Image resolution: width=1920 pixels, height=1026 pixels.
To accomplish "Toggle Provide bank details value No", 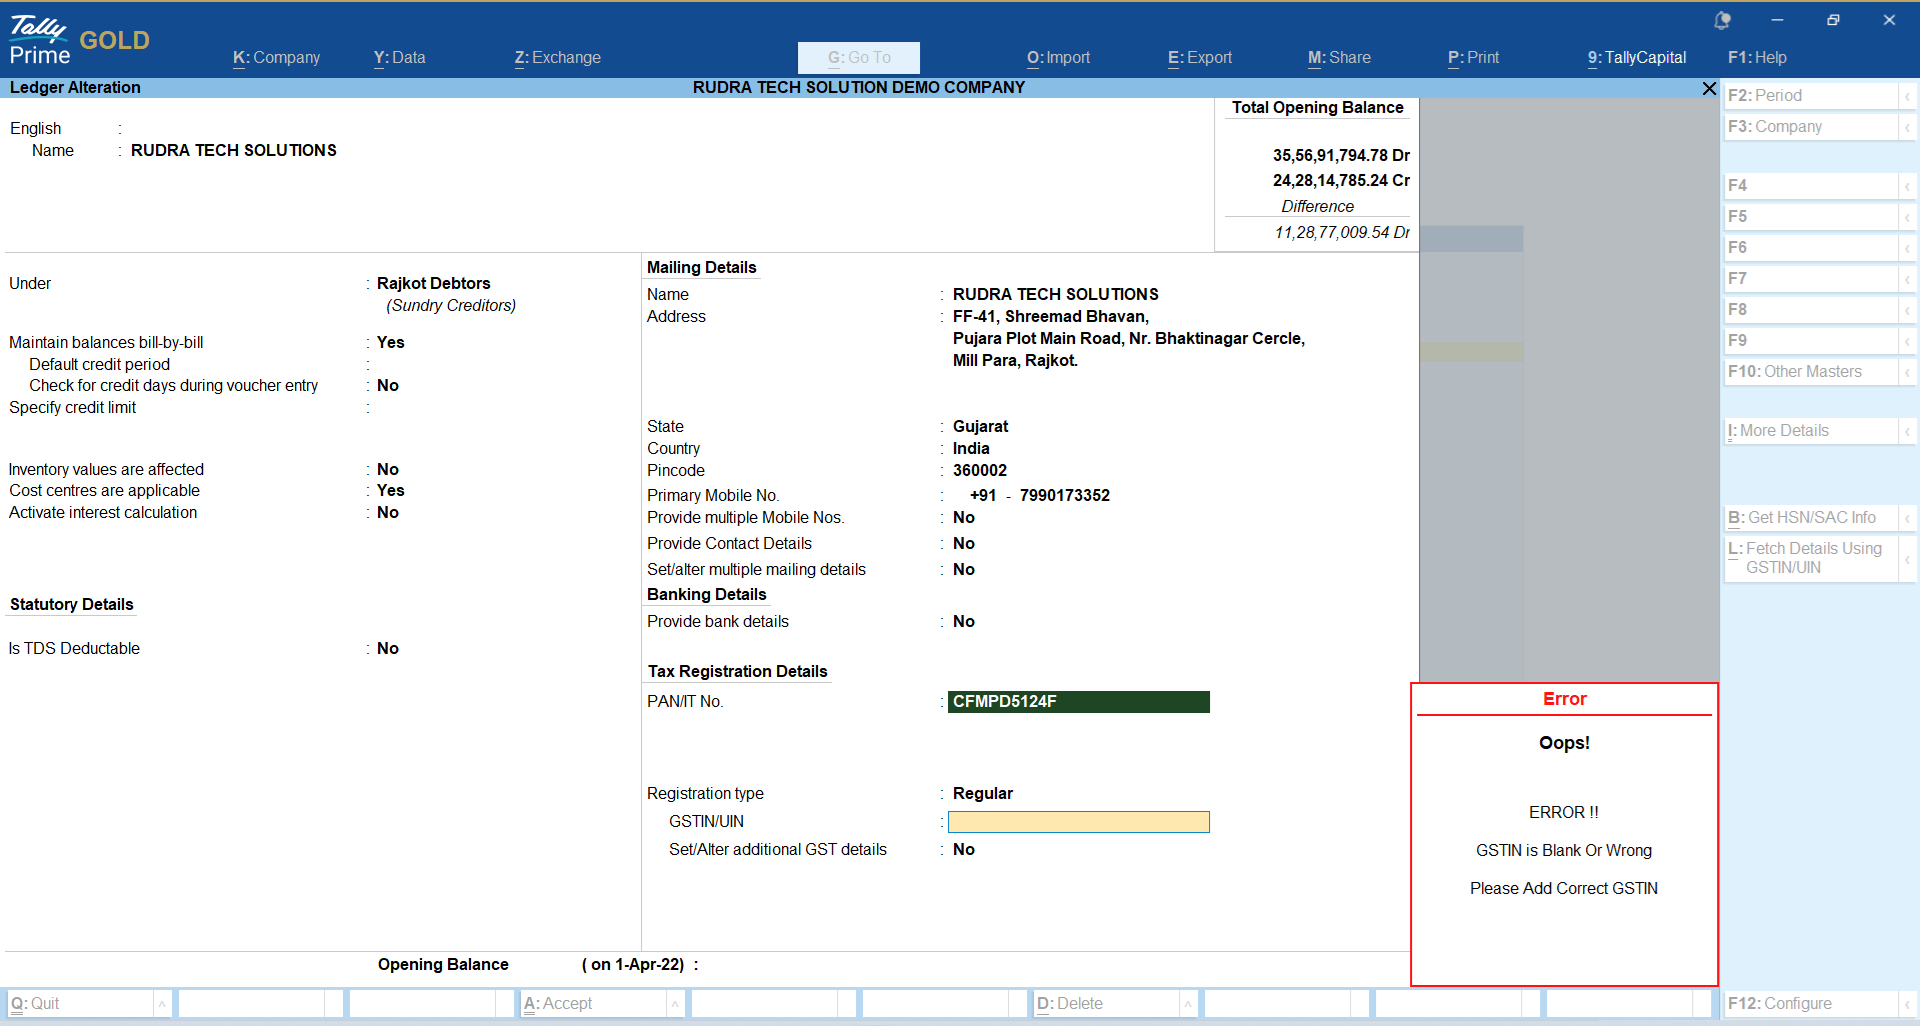I will tap(963, 621).
